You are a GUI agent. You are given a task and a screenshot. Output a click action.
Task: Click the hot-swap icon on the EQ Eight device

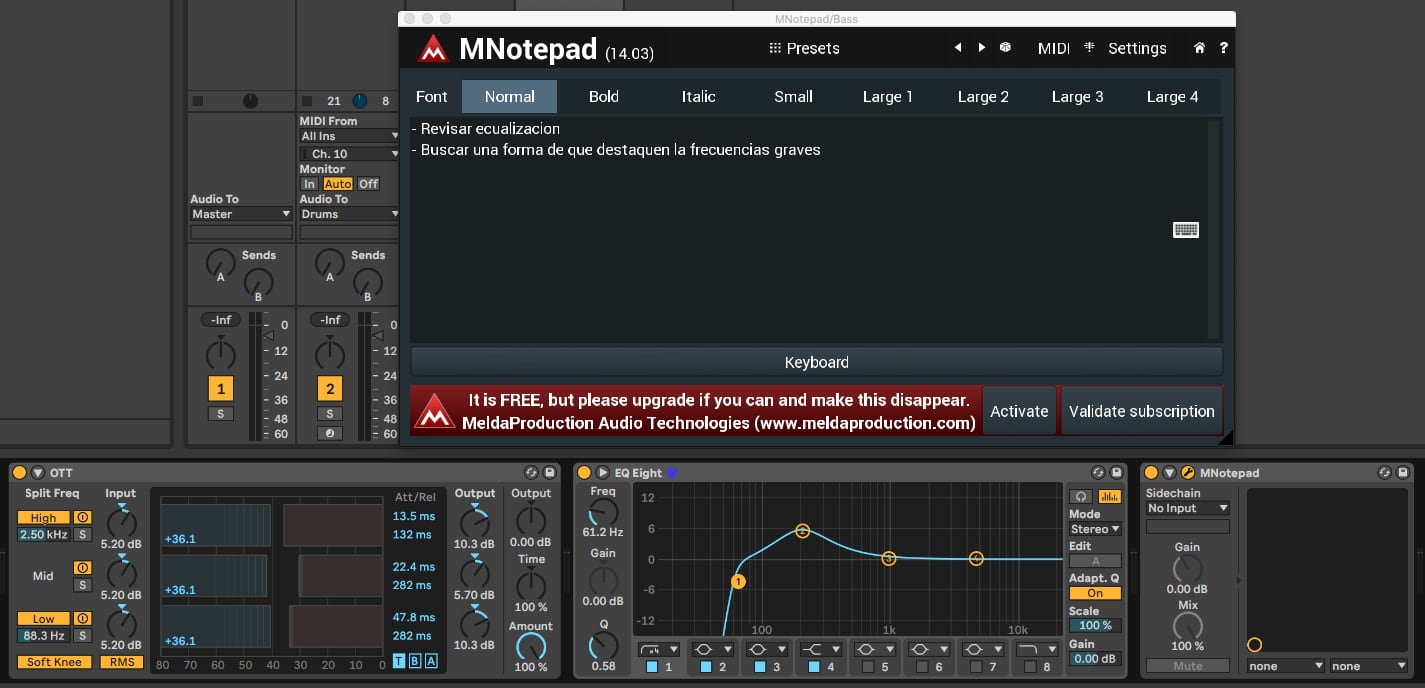[1098, 473]
